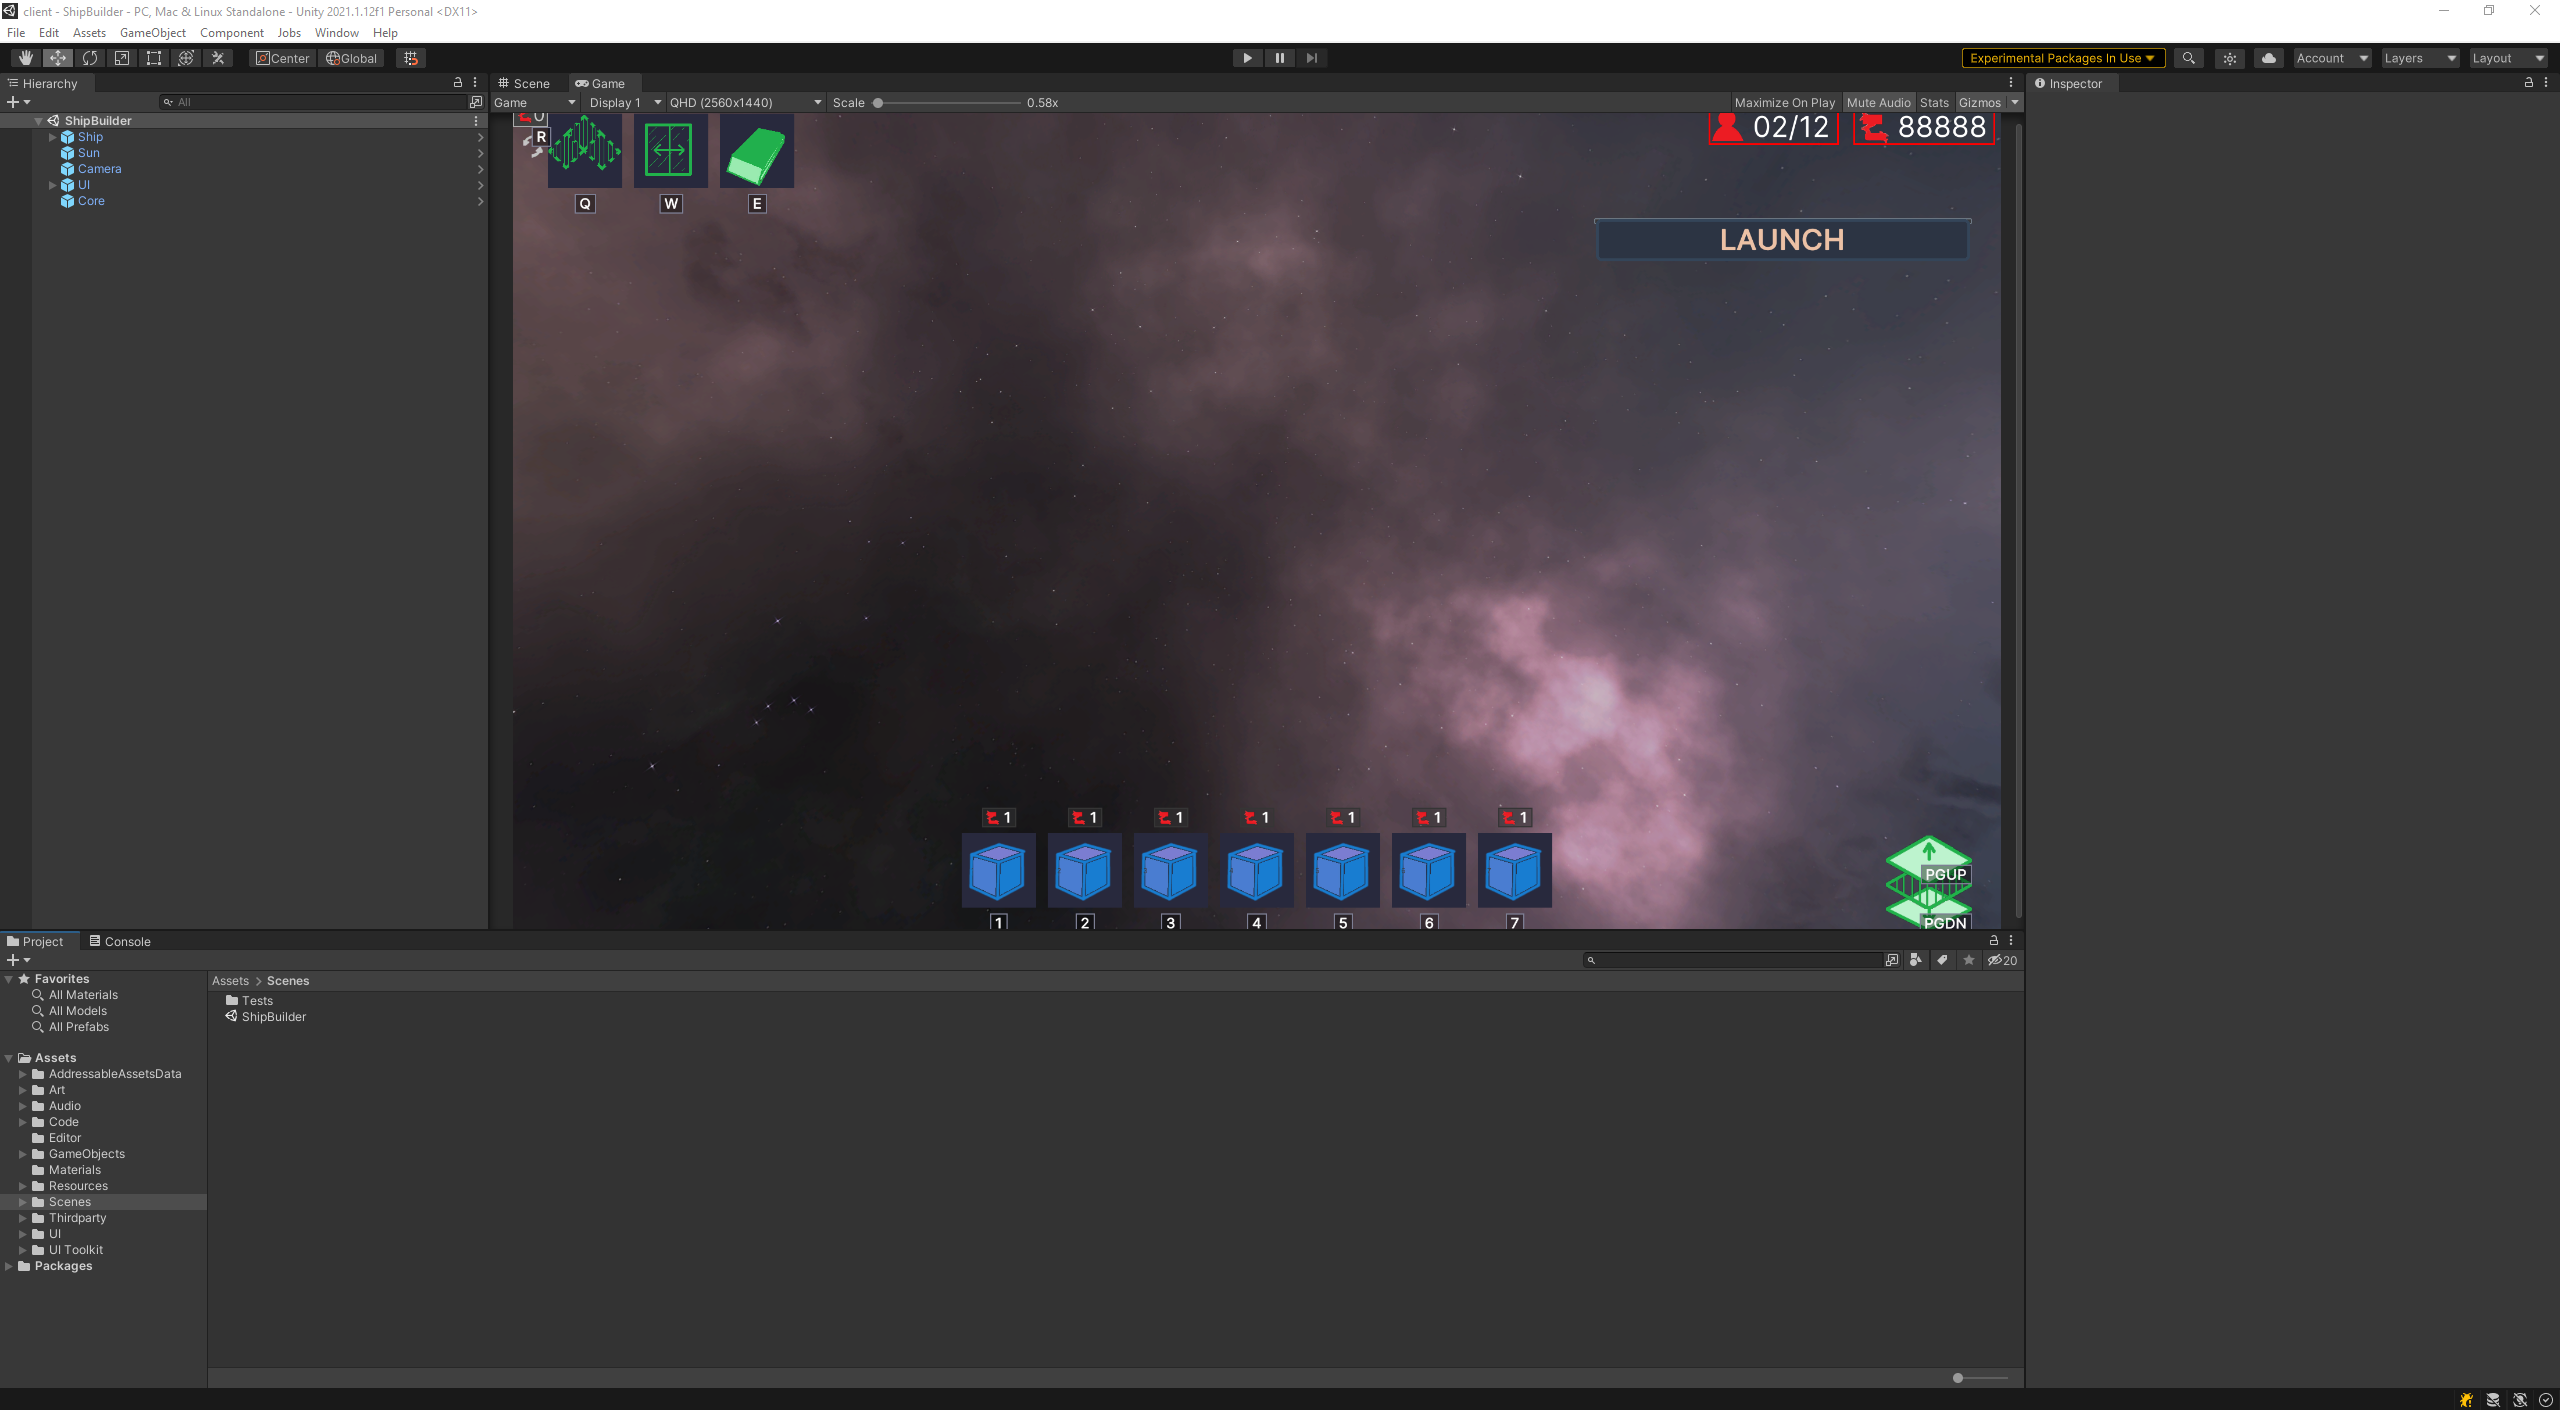Click the cache server status icon
Viewport: 2560px width, 1410px height.
tap(2493, 1400)
